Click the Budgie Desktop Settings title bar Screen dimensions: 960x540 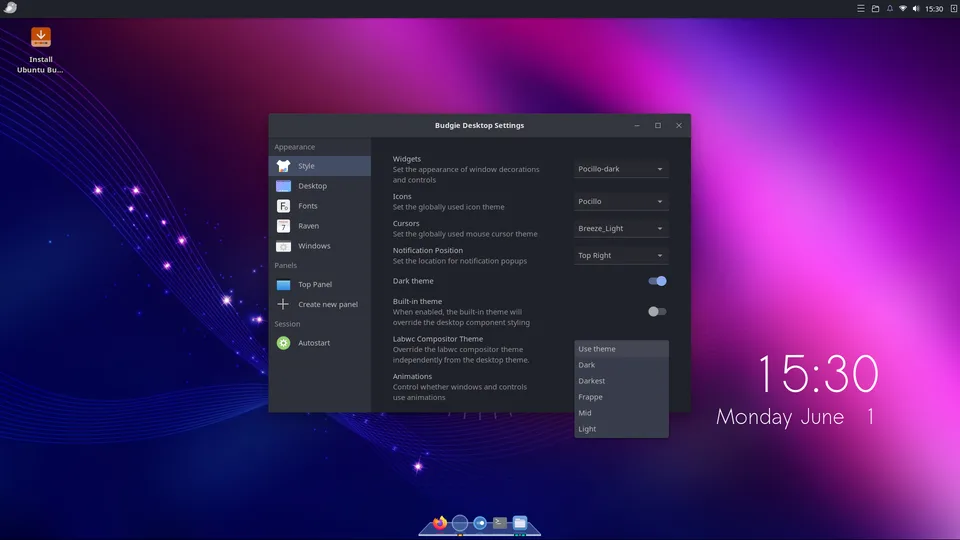pos(479,126)
